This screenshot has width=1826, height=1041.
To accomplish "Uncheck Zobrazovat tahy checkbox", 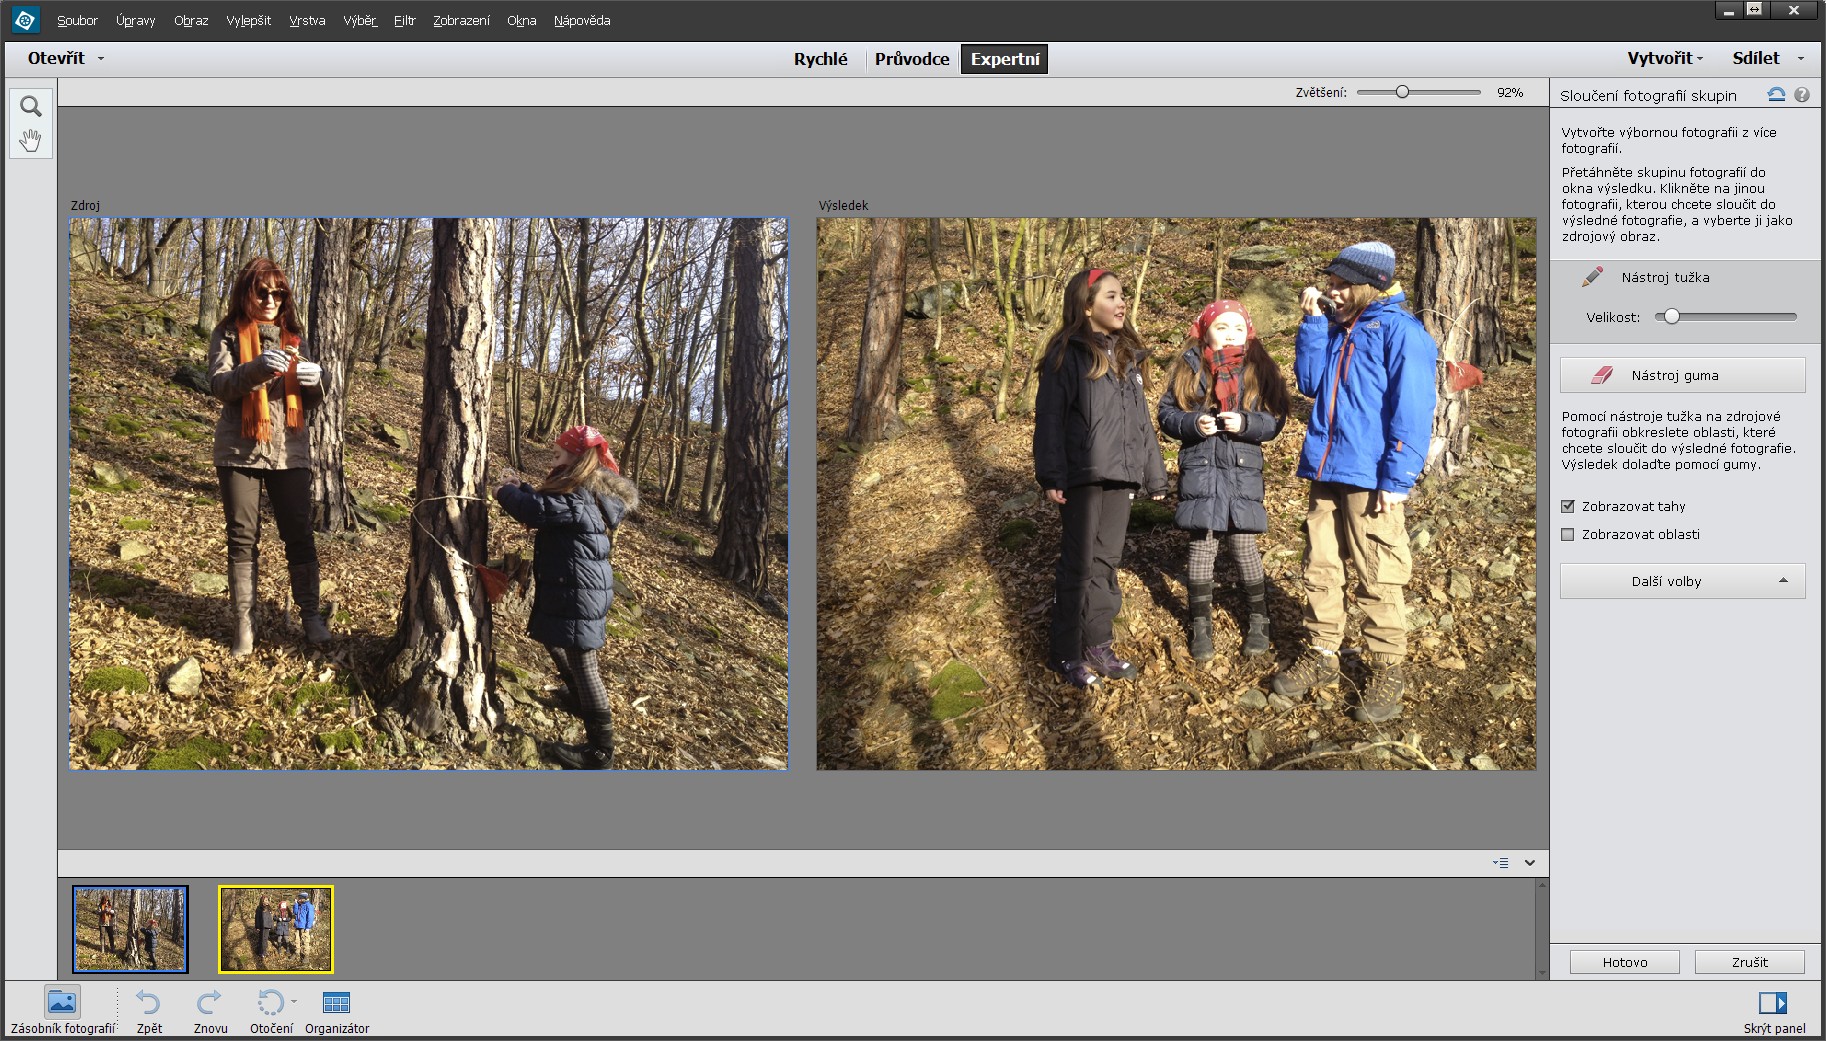I will (1568, 507).
